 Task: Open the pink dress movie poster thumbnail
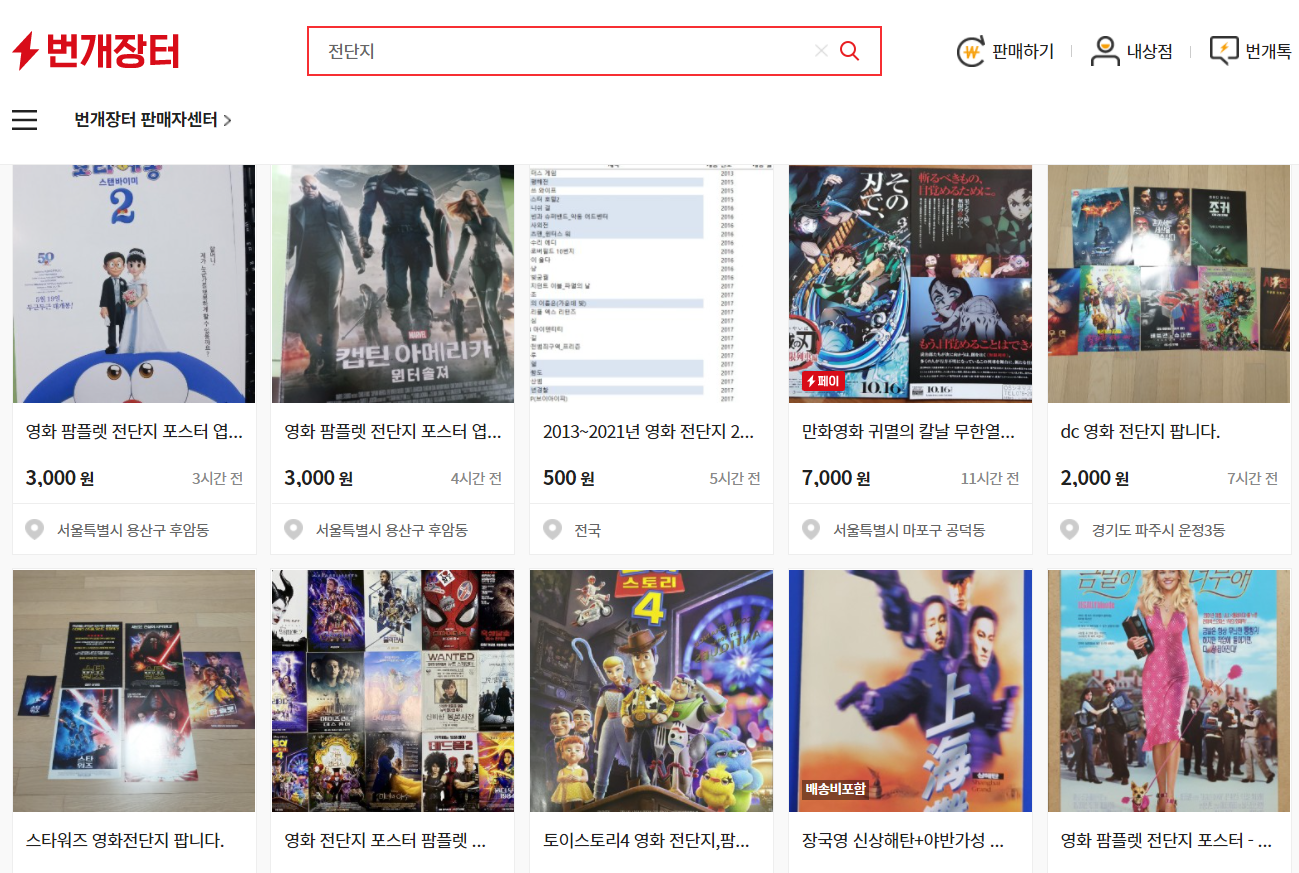coord(1169,691)
